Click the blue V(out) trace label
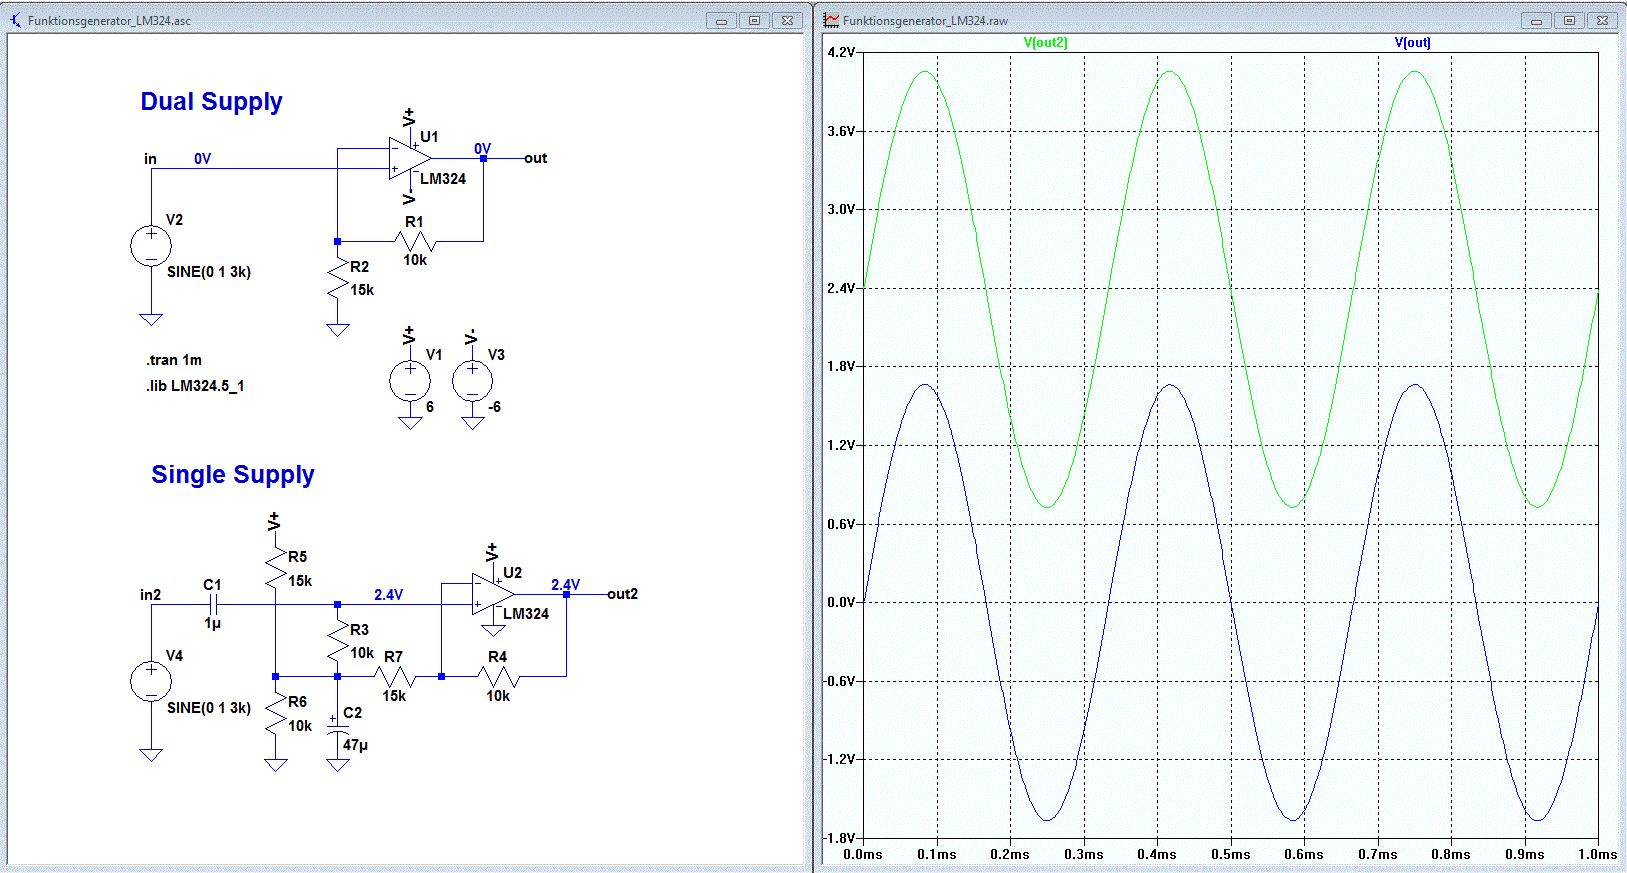 click(x=1412, y=43)
